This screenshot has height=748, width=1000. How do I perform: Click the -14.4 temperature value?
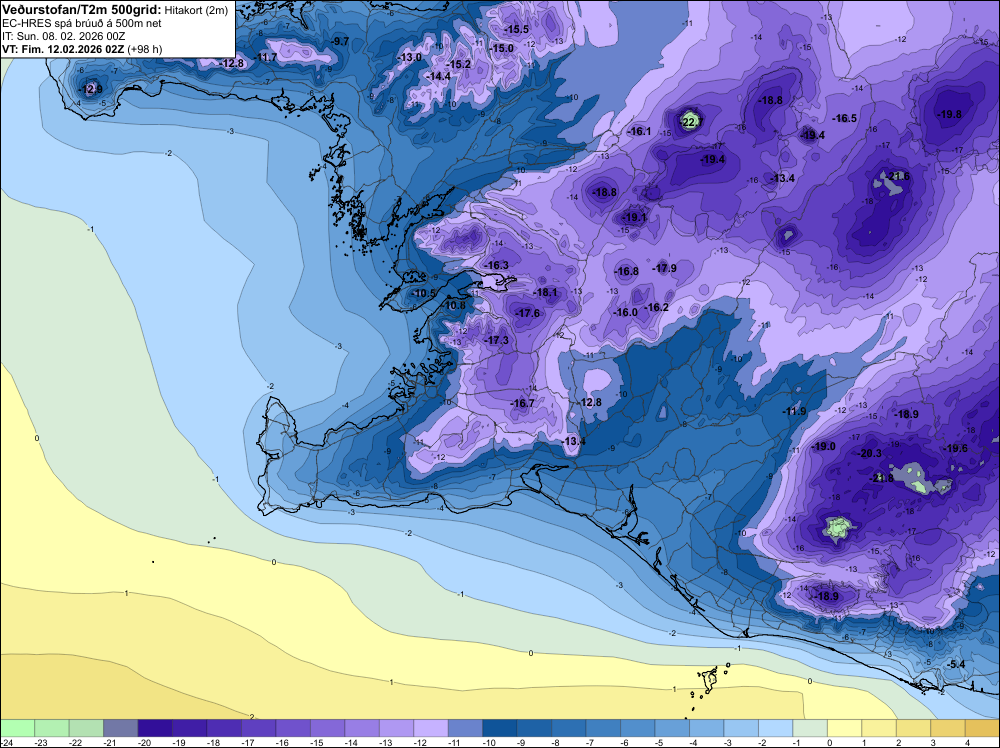438,77
